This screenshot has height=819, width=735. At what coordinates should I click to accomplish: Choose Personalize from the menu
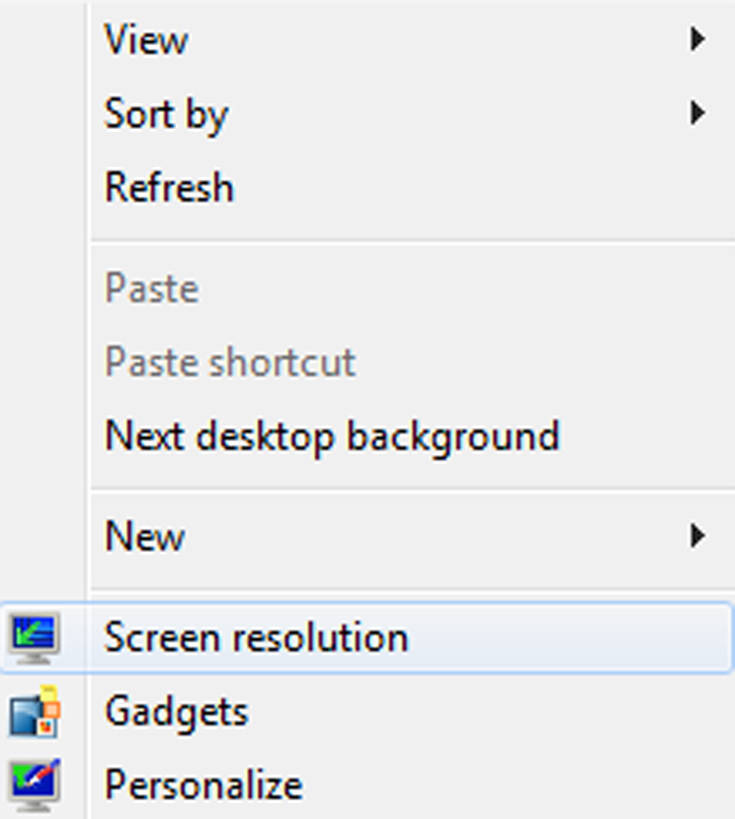[x=367, y=785]
